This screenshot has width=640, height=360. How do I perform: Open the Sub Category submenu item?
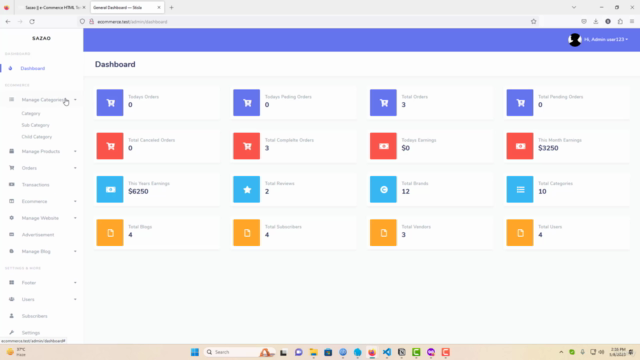coord(36,125)
